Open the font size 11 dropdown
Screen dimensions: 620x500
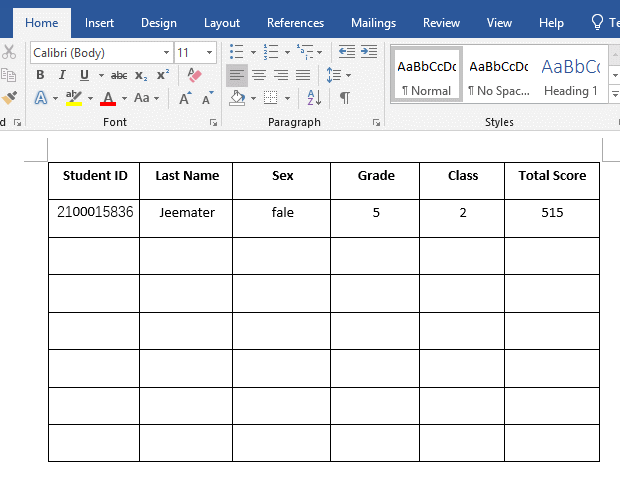(209, 53)
